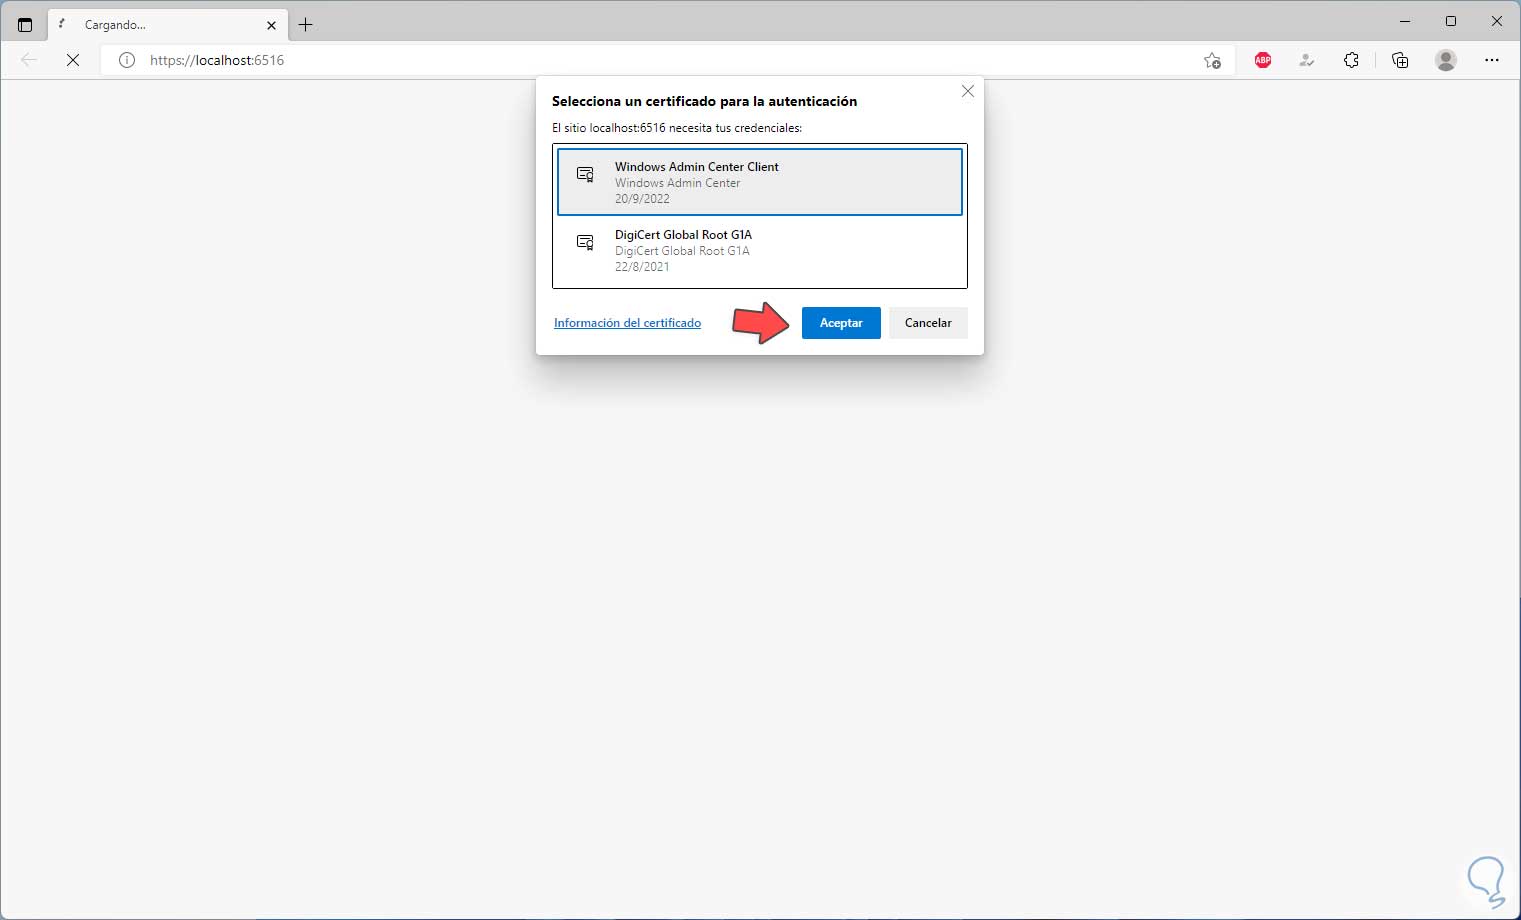Stop loading the page

pos(73,60)
